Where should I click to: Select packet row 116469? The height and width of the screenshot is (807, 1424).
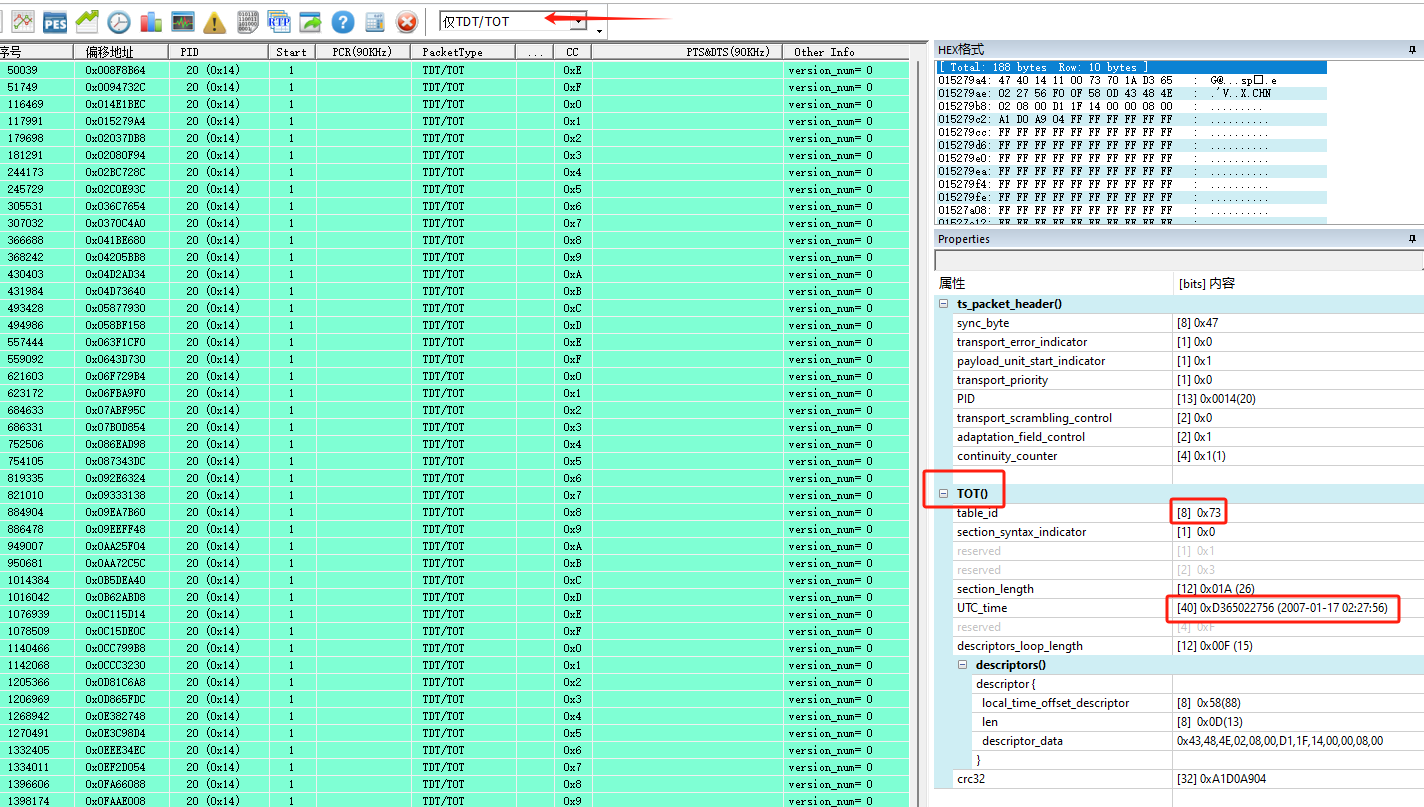tap(454, 104)
